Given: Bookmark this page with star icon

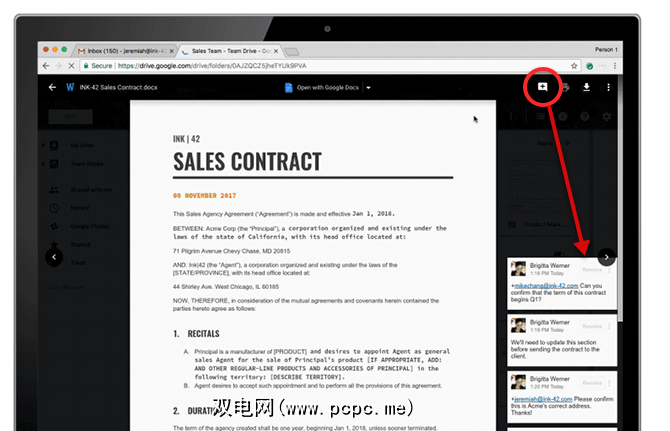Looking at the screenshot, I should point(574,66).
